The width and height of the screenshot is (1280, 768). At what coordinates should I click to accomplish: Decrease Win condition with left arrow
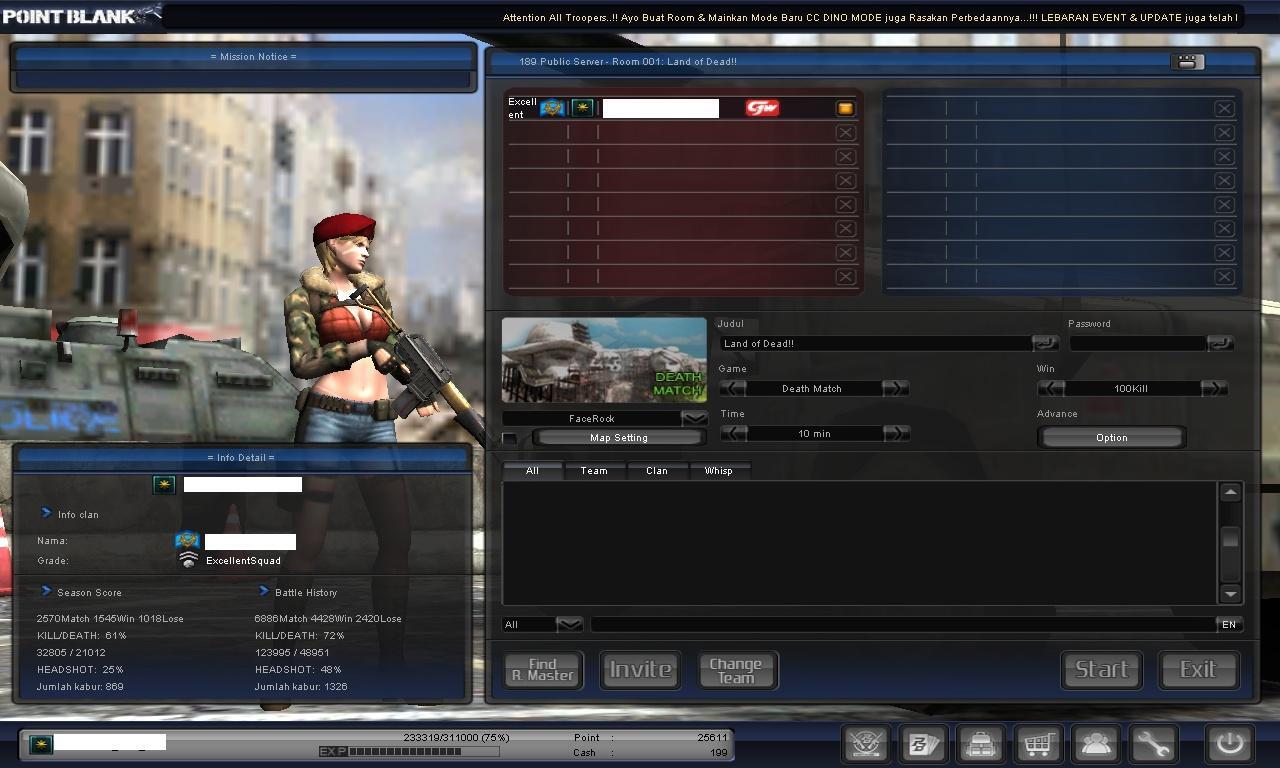[x=1051, y=388]
